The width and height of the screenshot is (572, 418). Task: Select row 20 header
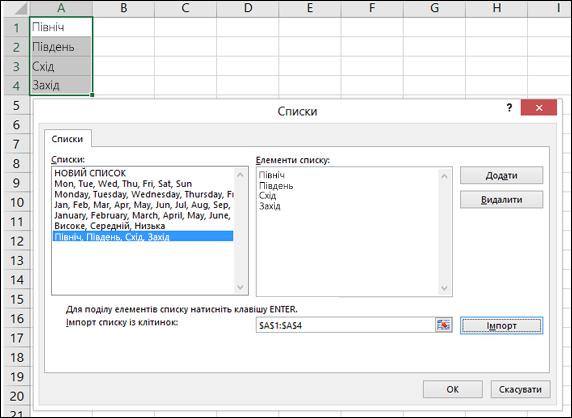16,396
